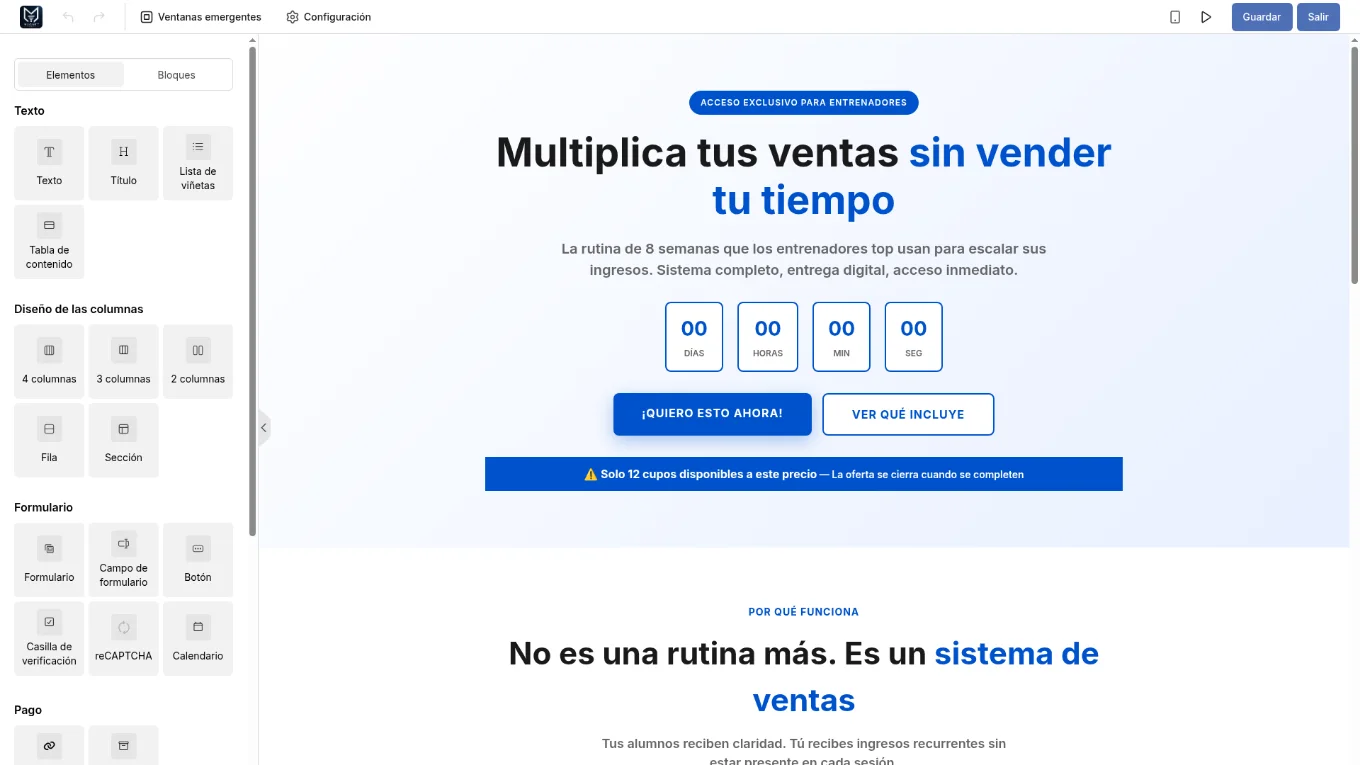Add a Formulario element
The height and width of the screenshot is (765, 1360).
pyautogui.click(x=49, y=560)
